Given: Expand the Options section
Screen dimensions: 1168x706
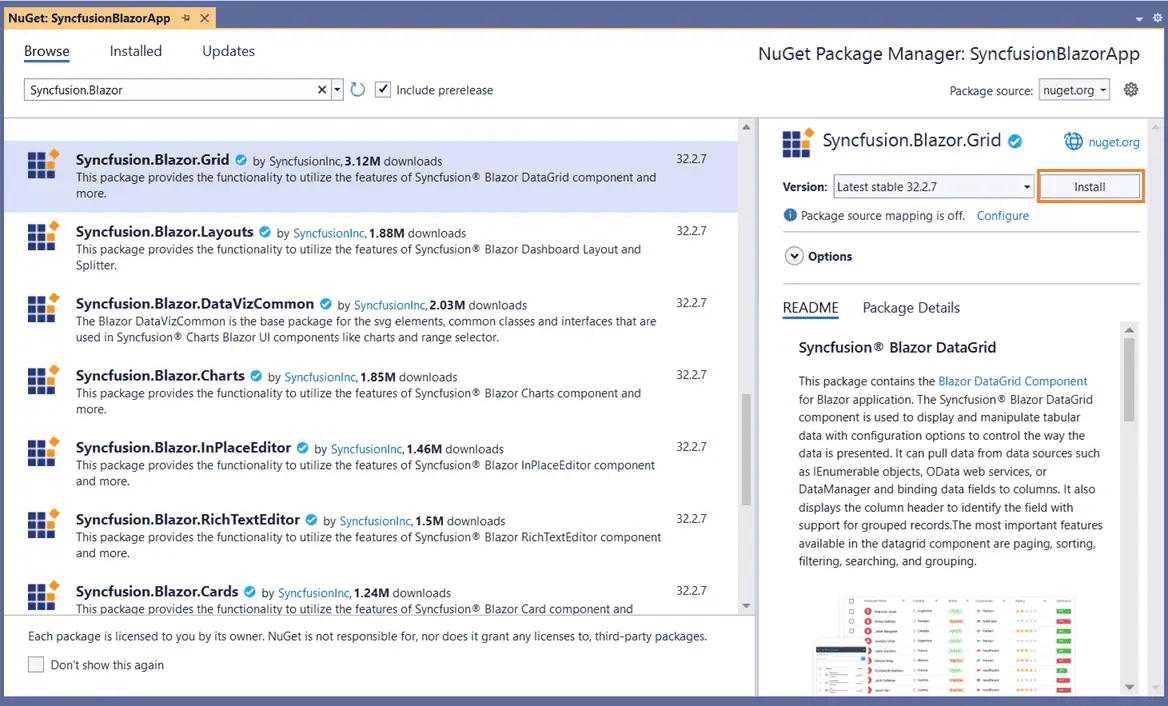Looking at the screenshot, I should 796,256.
